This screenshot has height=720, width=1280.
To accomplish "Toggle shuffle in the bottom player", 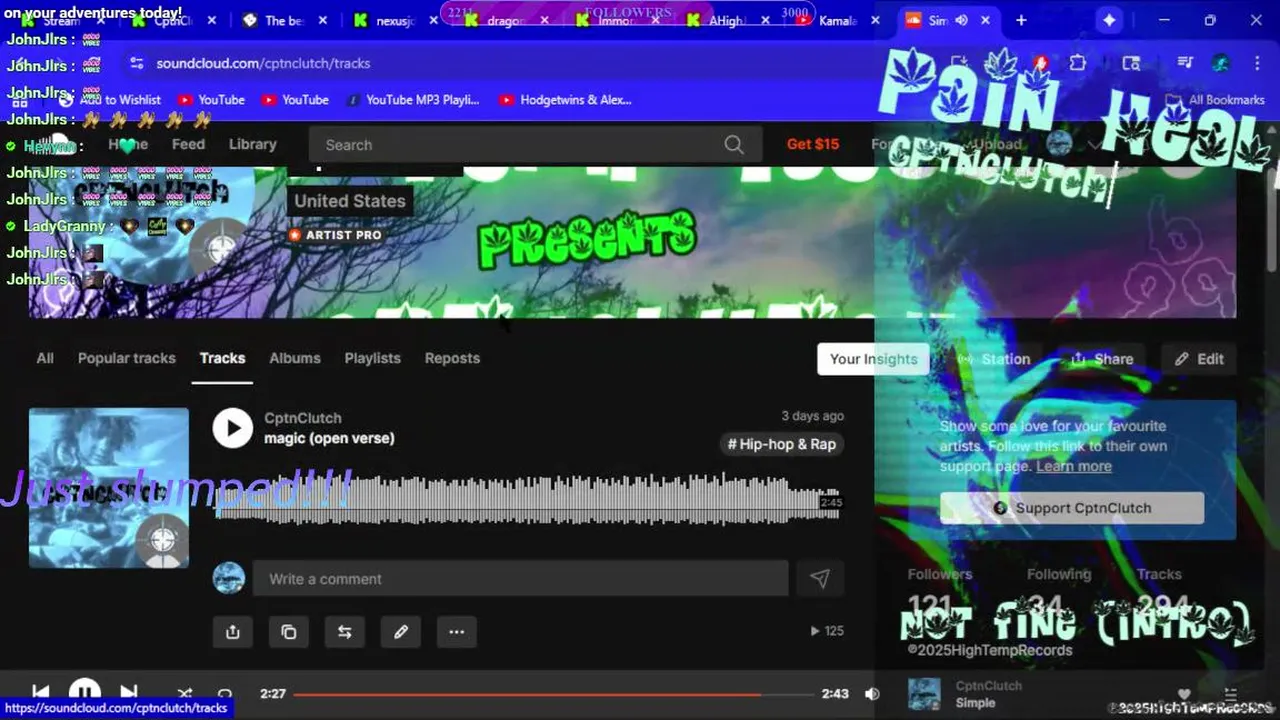I will pos(185,693).
